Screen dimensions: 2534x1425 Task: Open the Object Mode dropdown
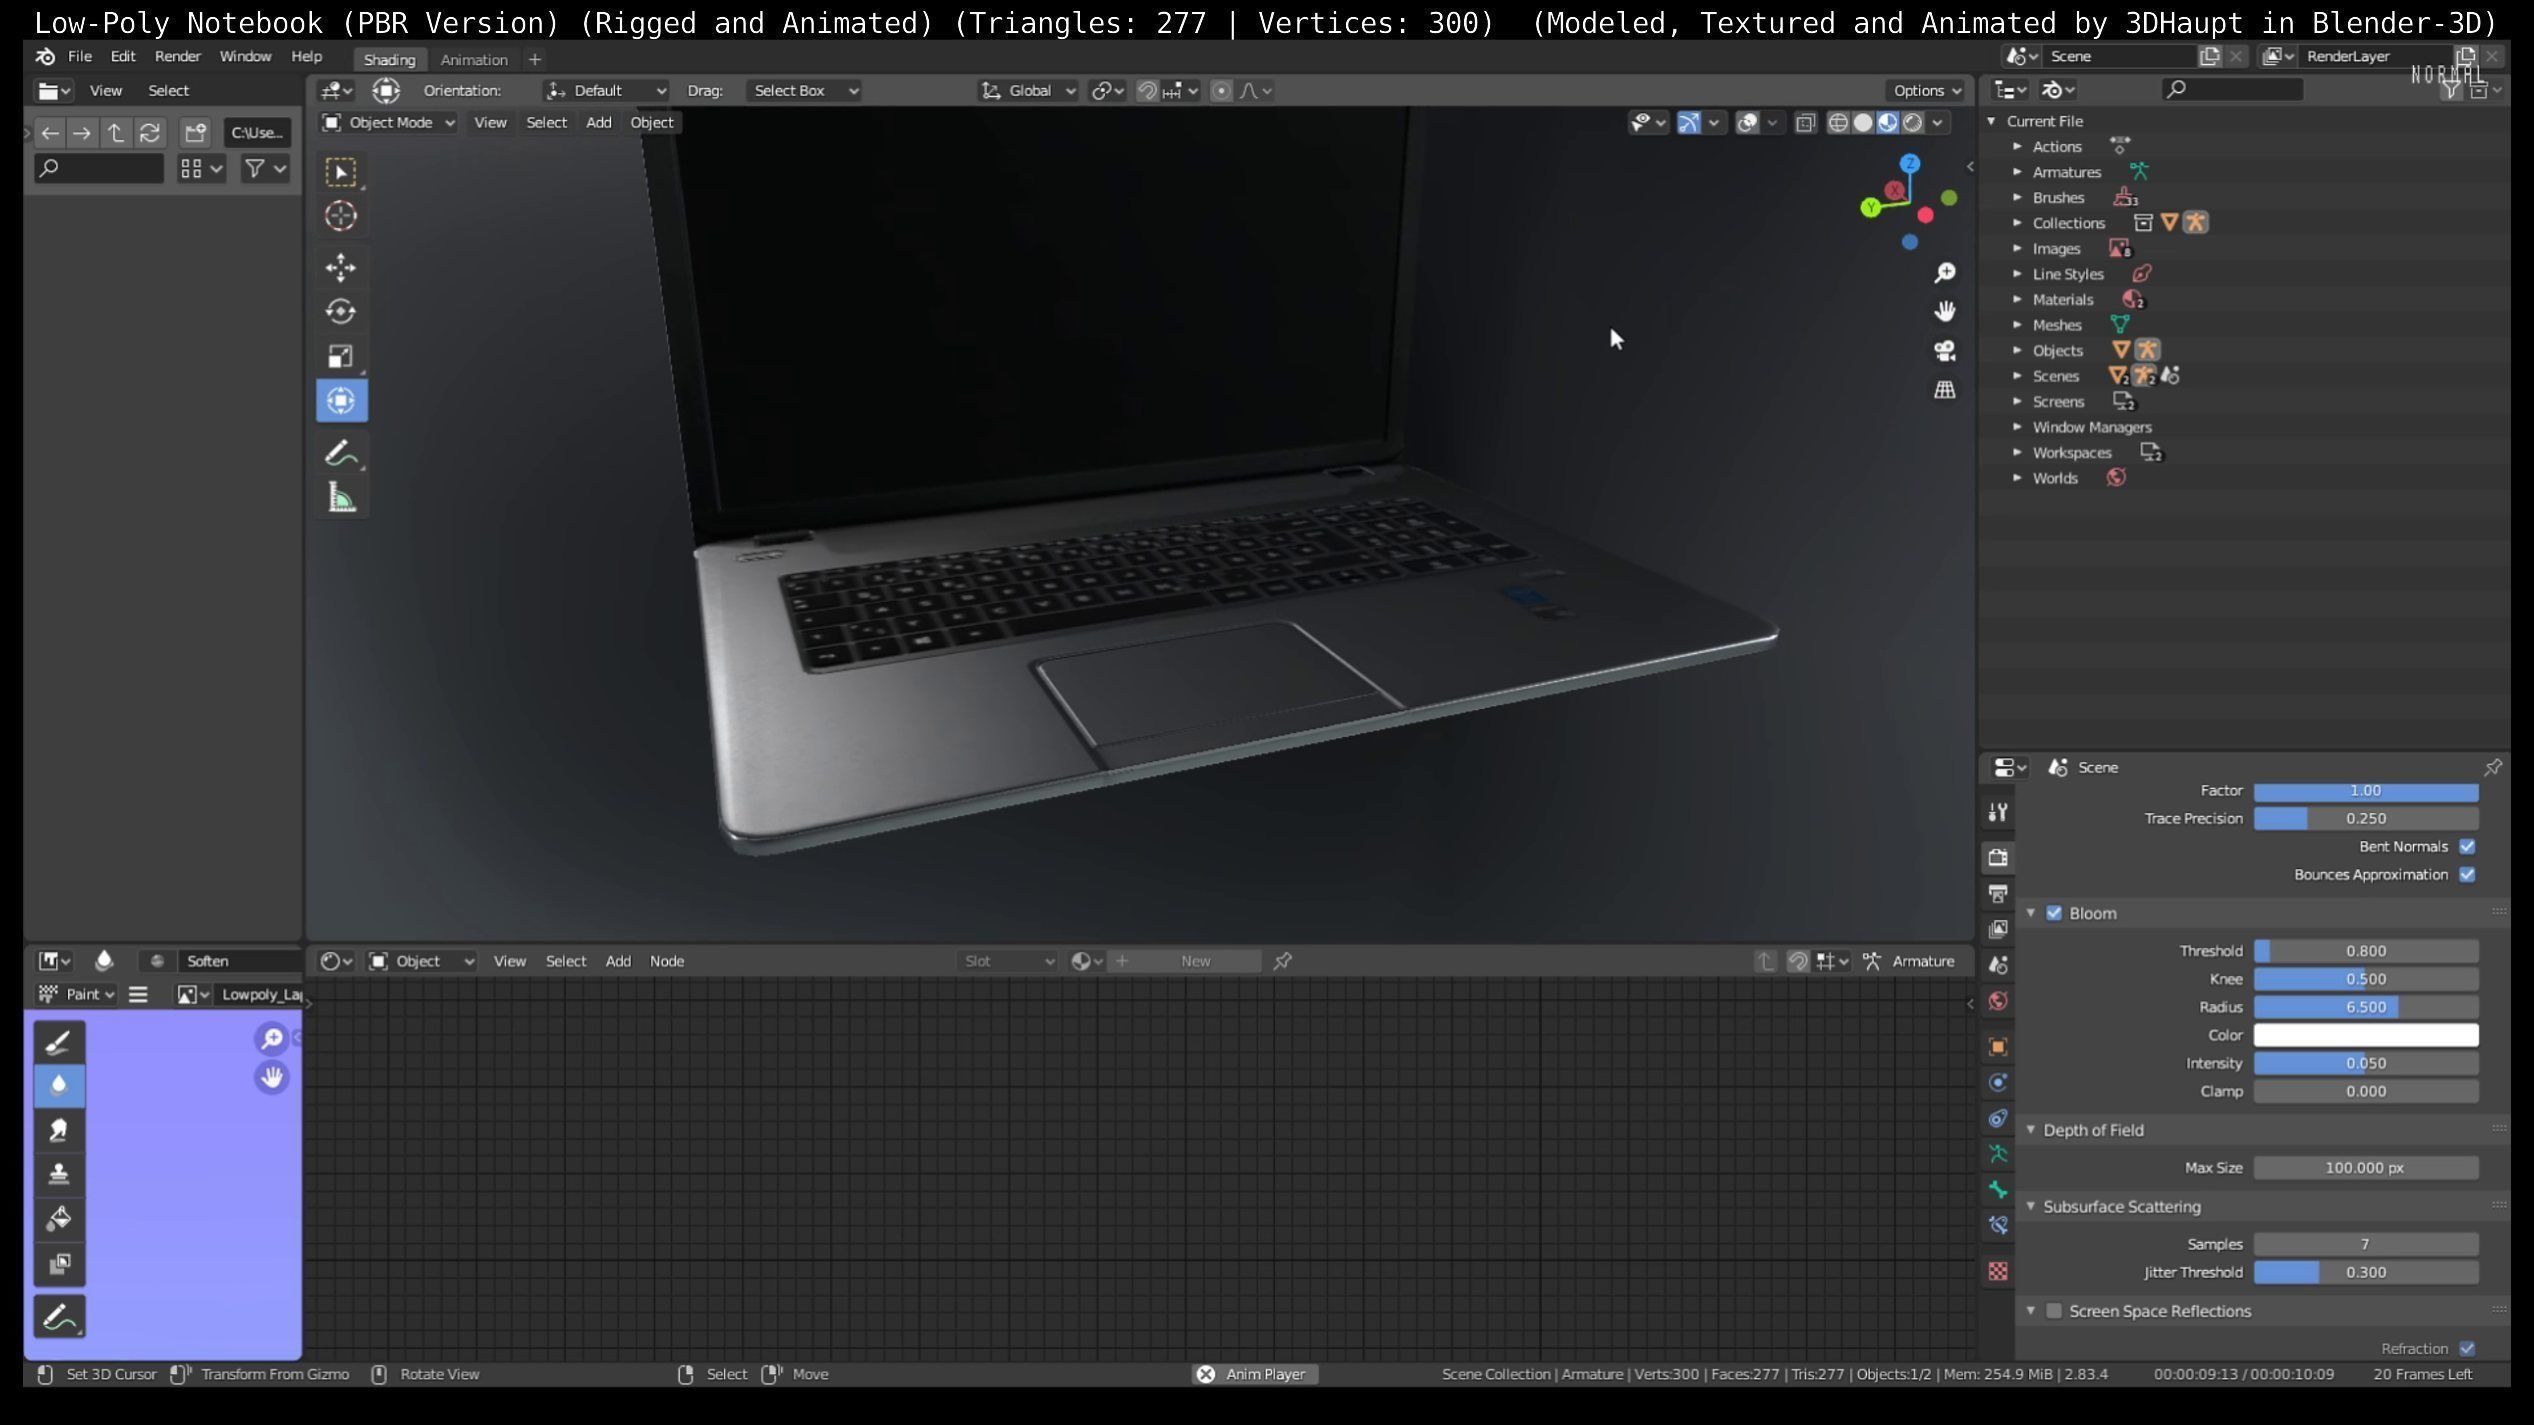pyautogui.click(x=389, y=122)
